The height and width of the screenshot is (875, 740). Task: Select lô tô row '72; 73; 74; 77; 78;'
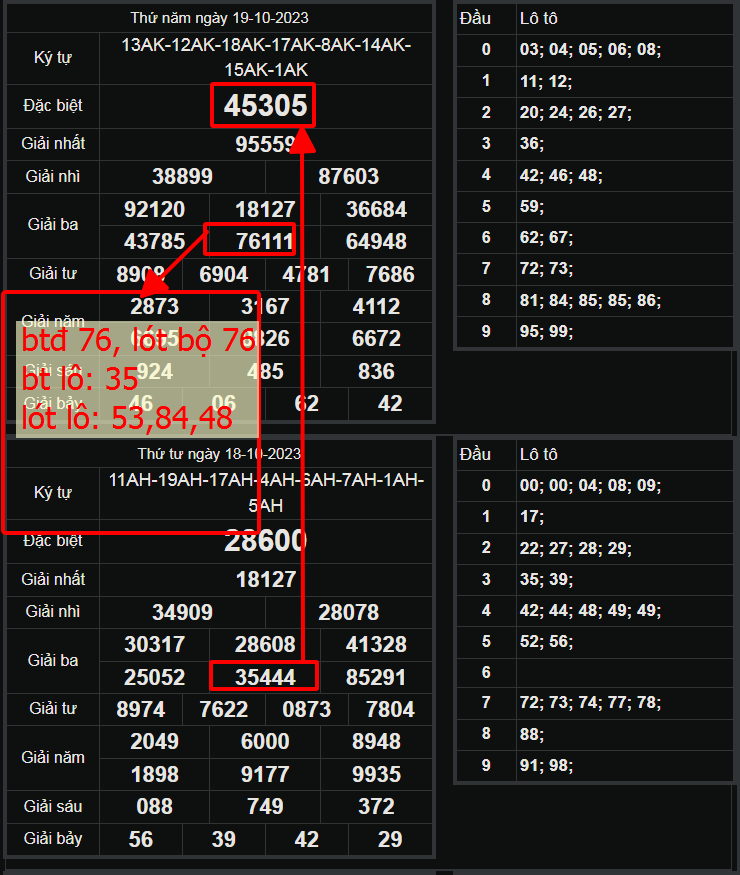point(590,703)
